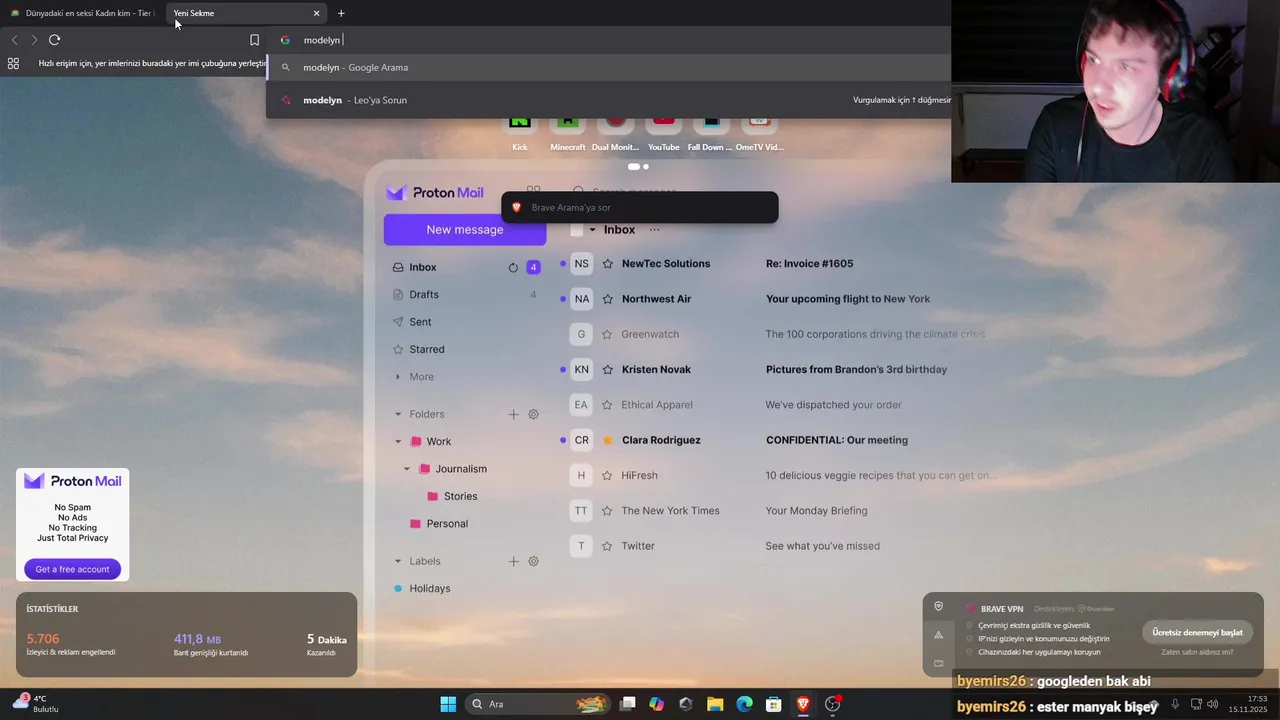
Task: Open volume control from the system tray
Action: [x=1213, y=704]
